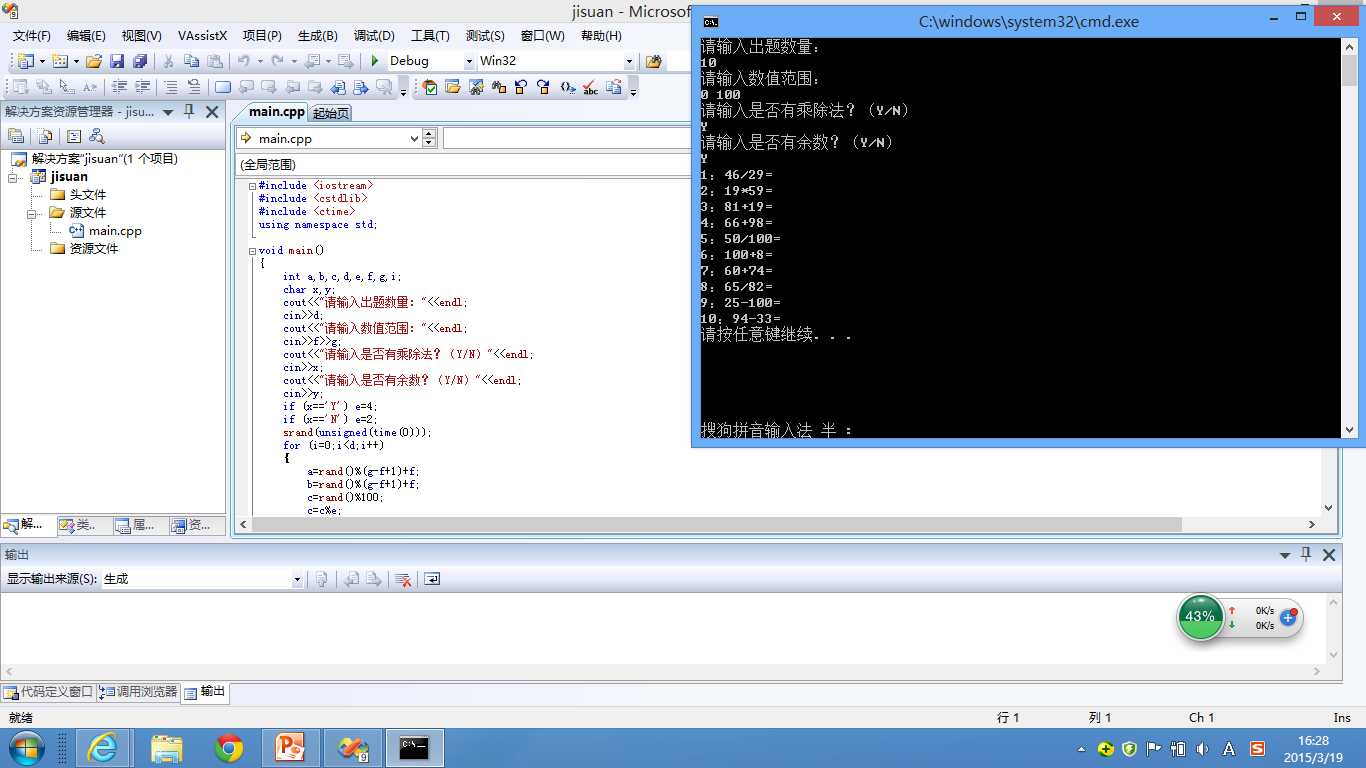Click the Paste toolbar icon
The height and width of the screenshot is (768, 1366).
click(213, 61)
